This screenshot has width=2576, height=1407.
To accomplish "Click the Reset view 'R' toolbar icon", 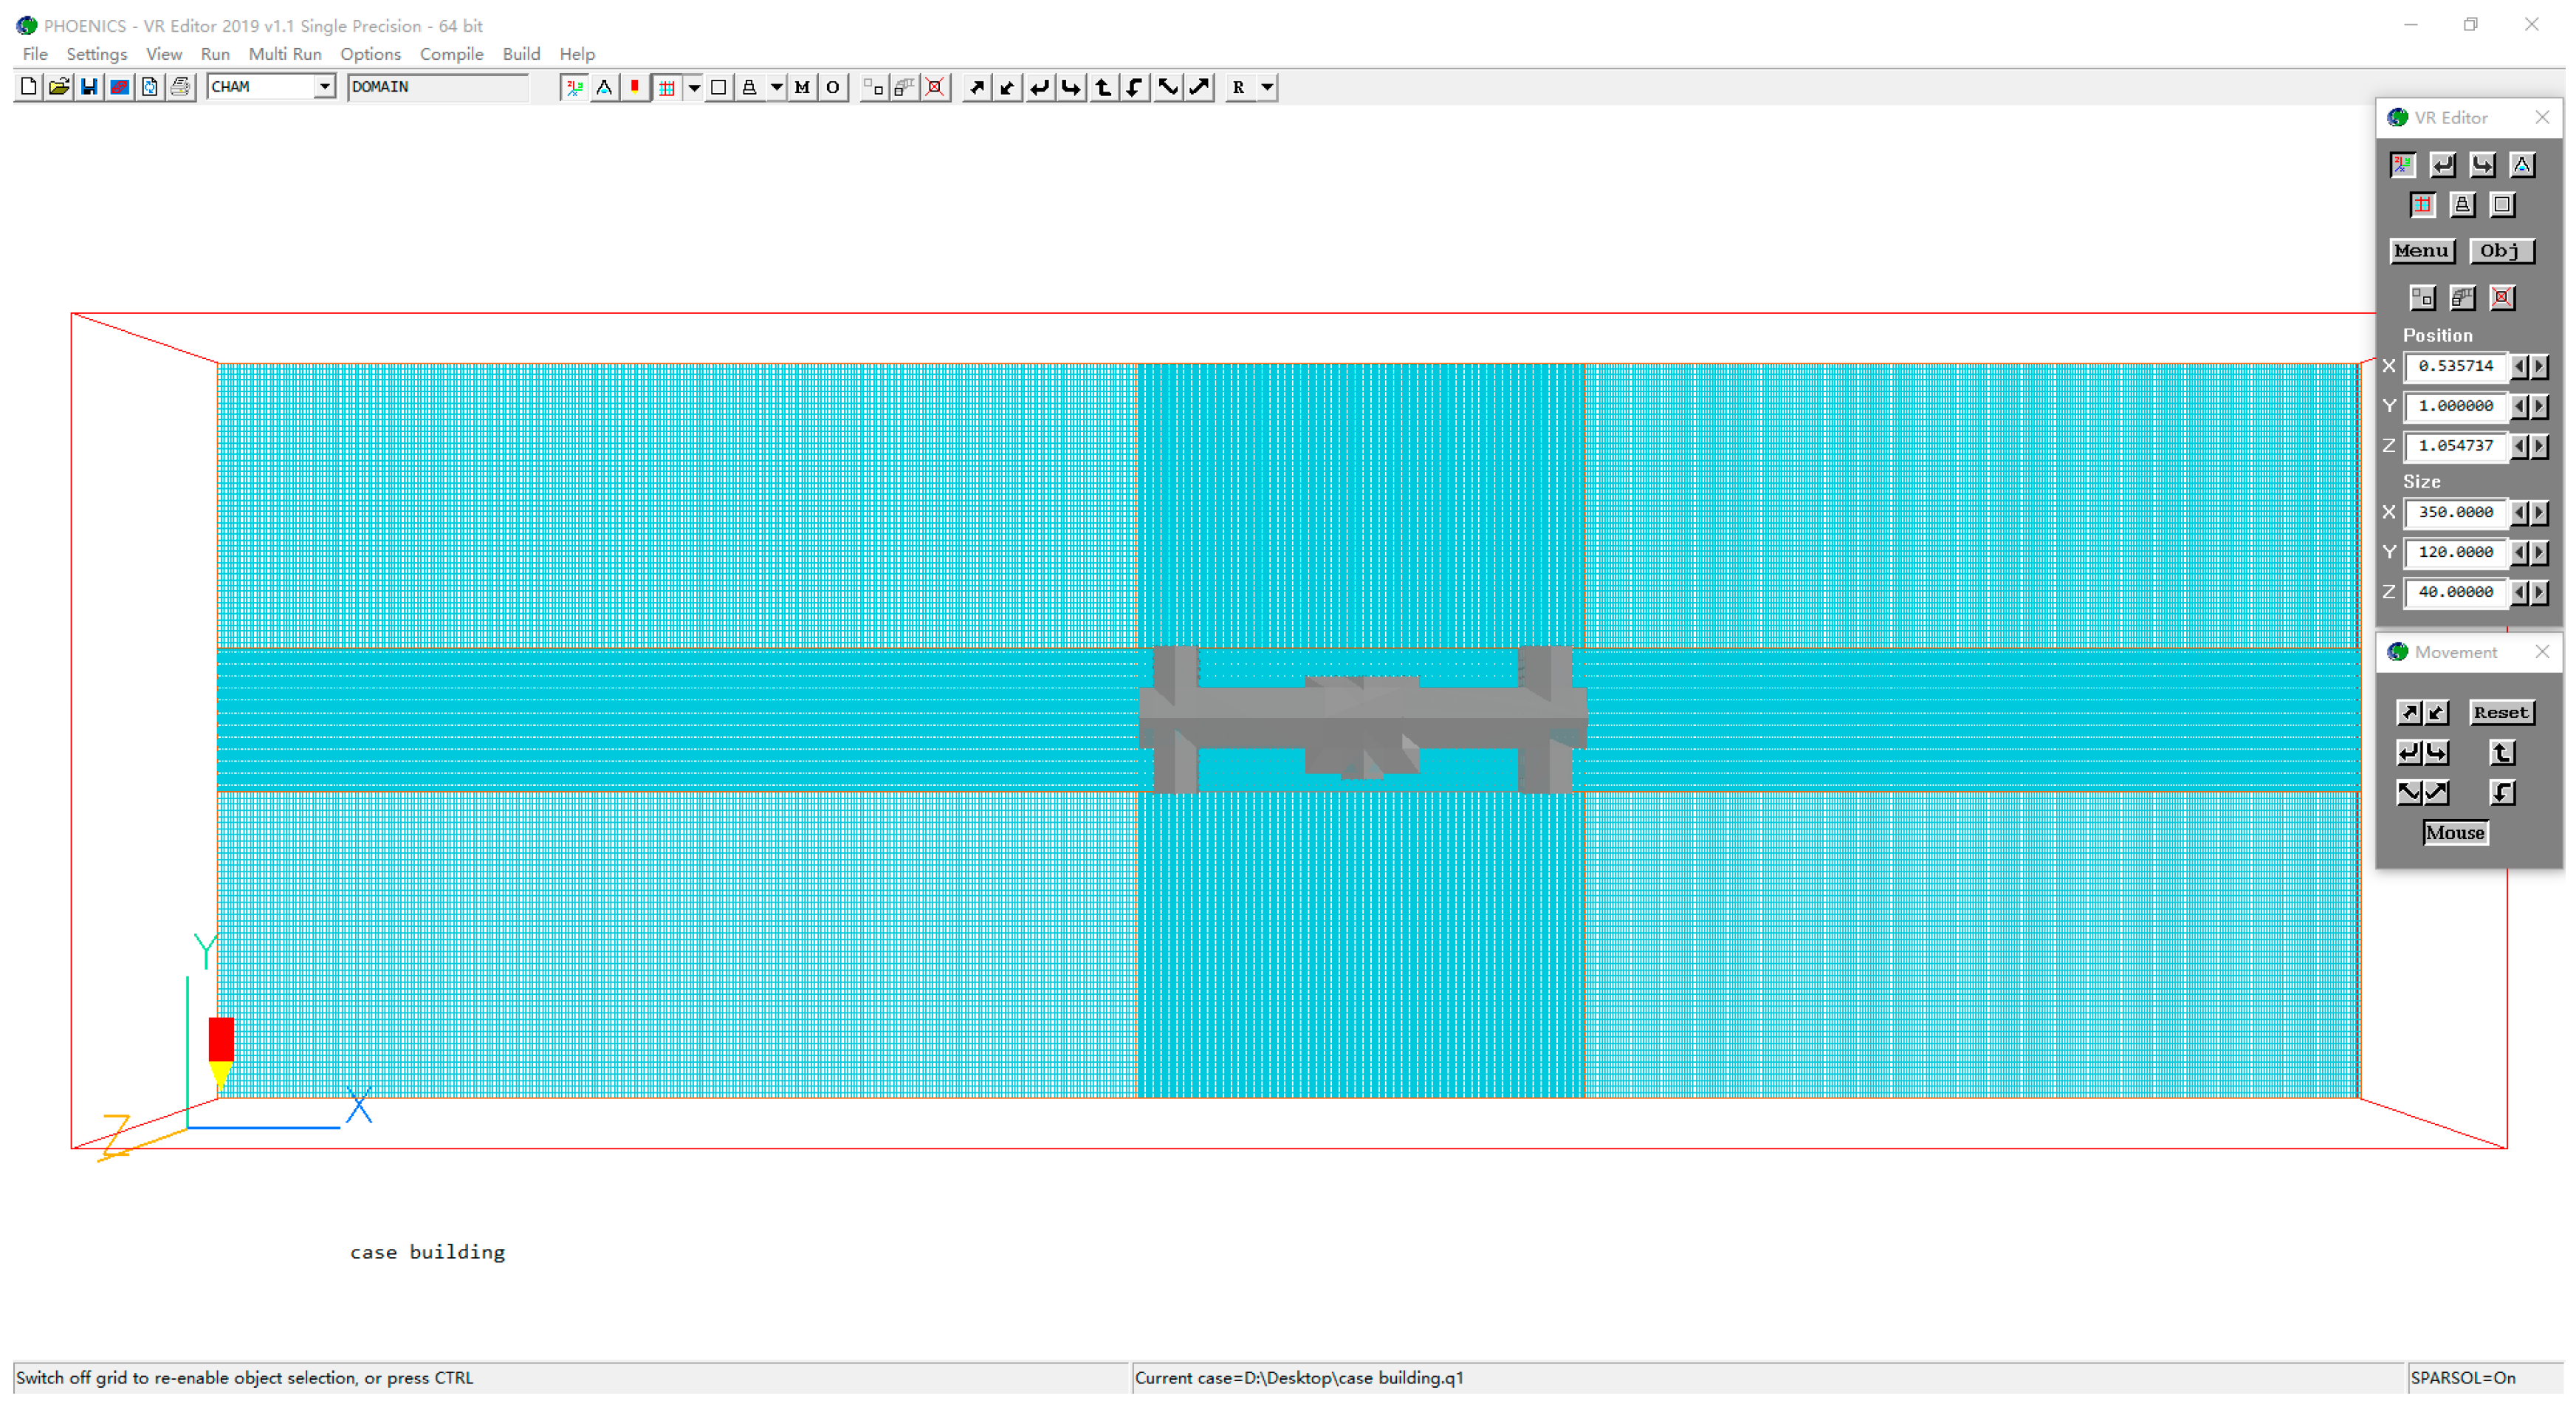I will tap(1238, 87).
